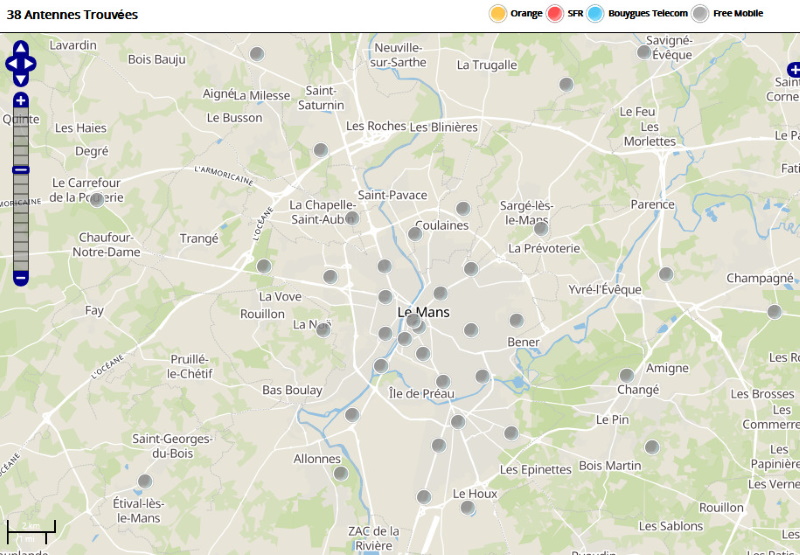Image resolution: width=800 pixels, height=555 pixels.
Task: Toggle the Orange operator filter
Action: 497,13
